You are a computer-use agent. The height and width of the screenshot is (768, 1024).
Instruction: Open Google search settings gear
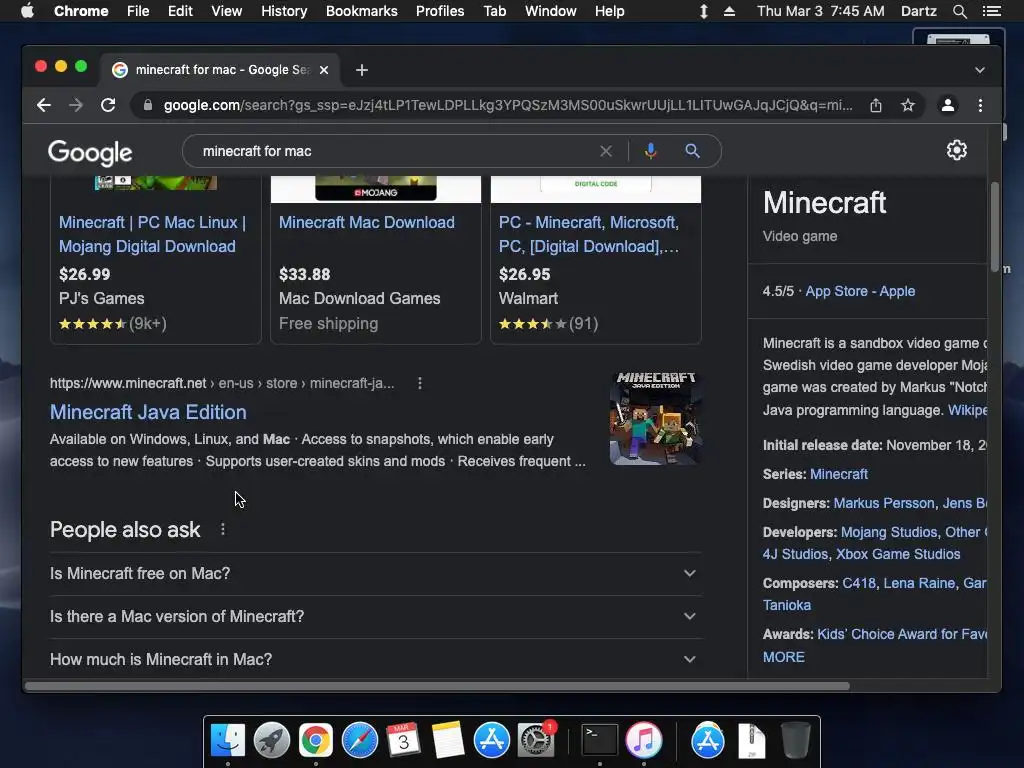click(x=957, y=150)
